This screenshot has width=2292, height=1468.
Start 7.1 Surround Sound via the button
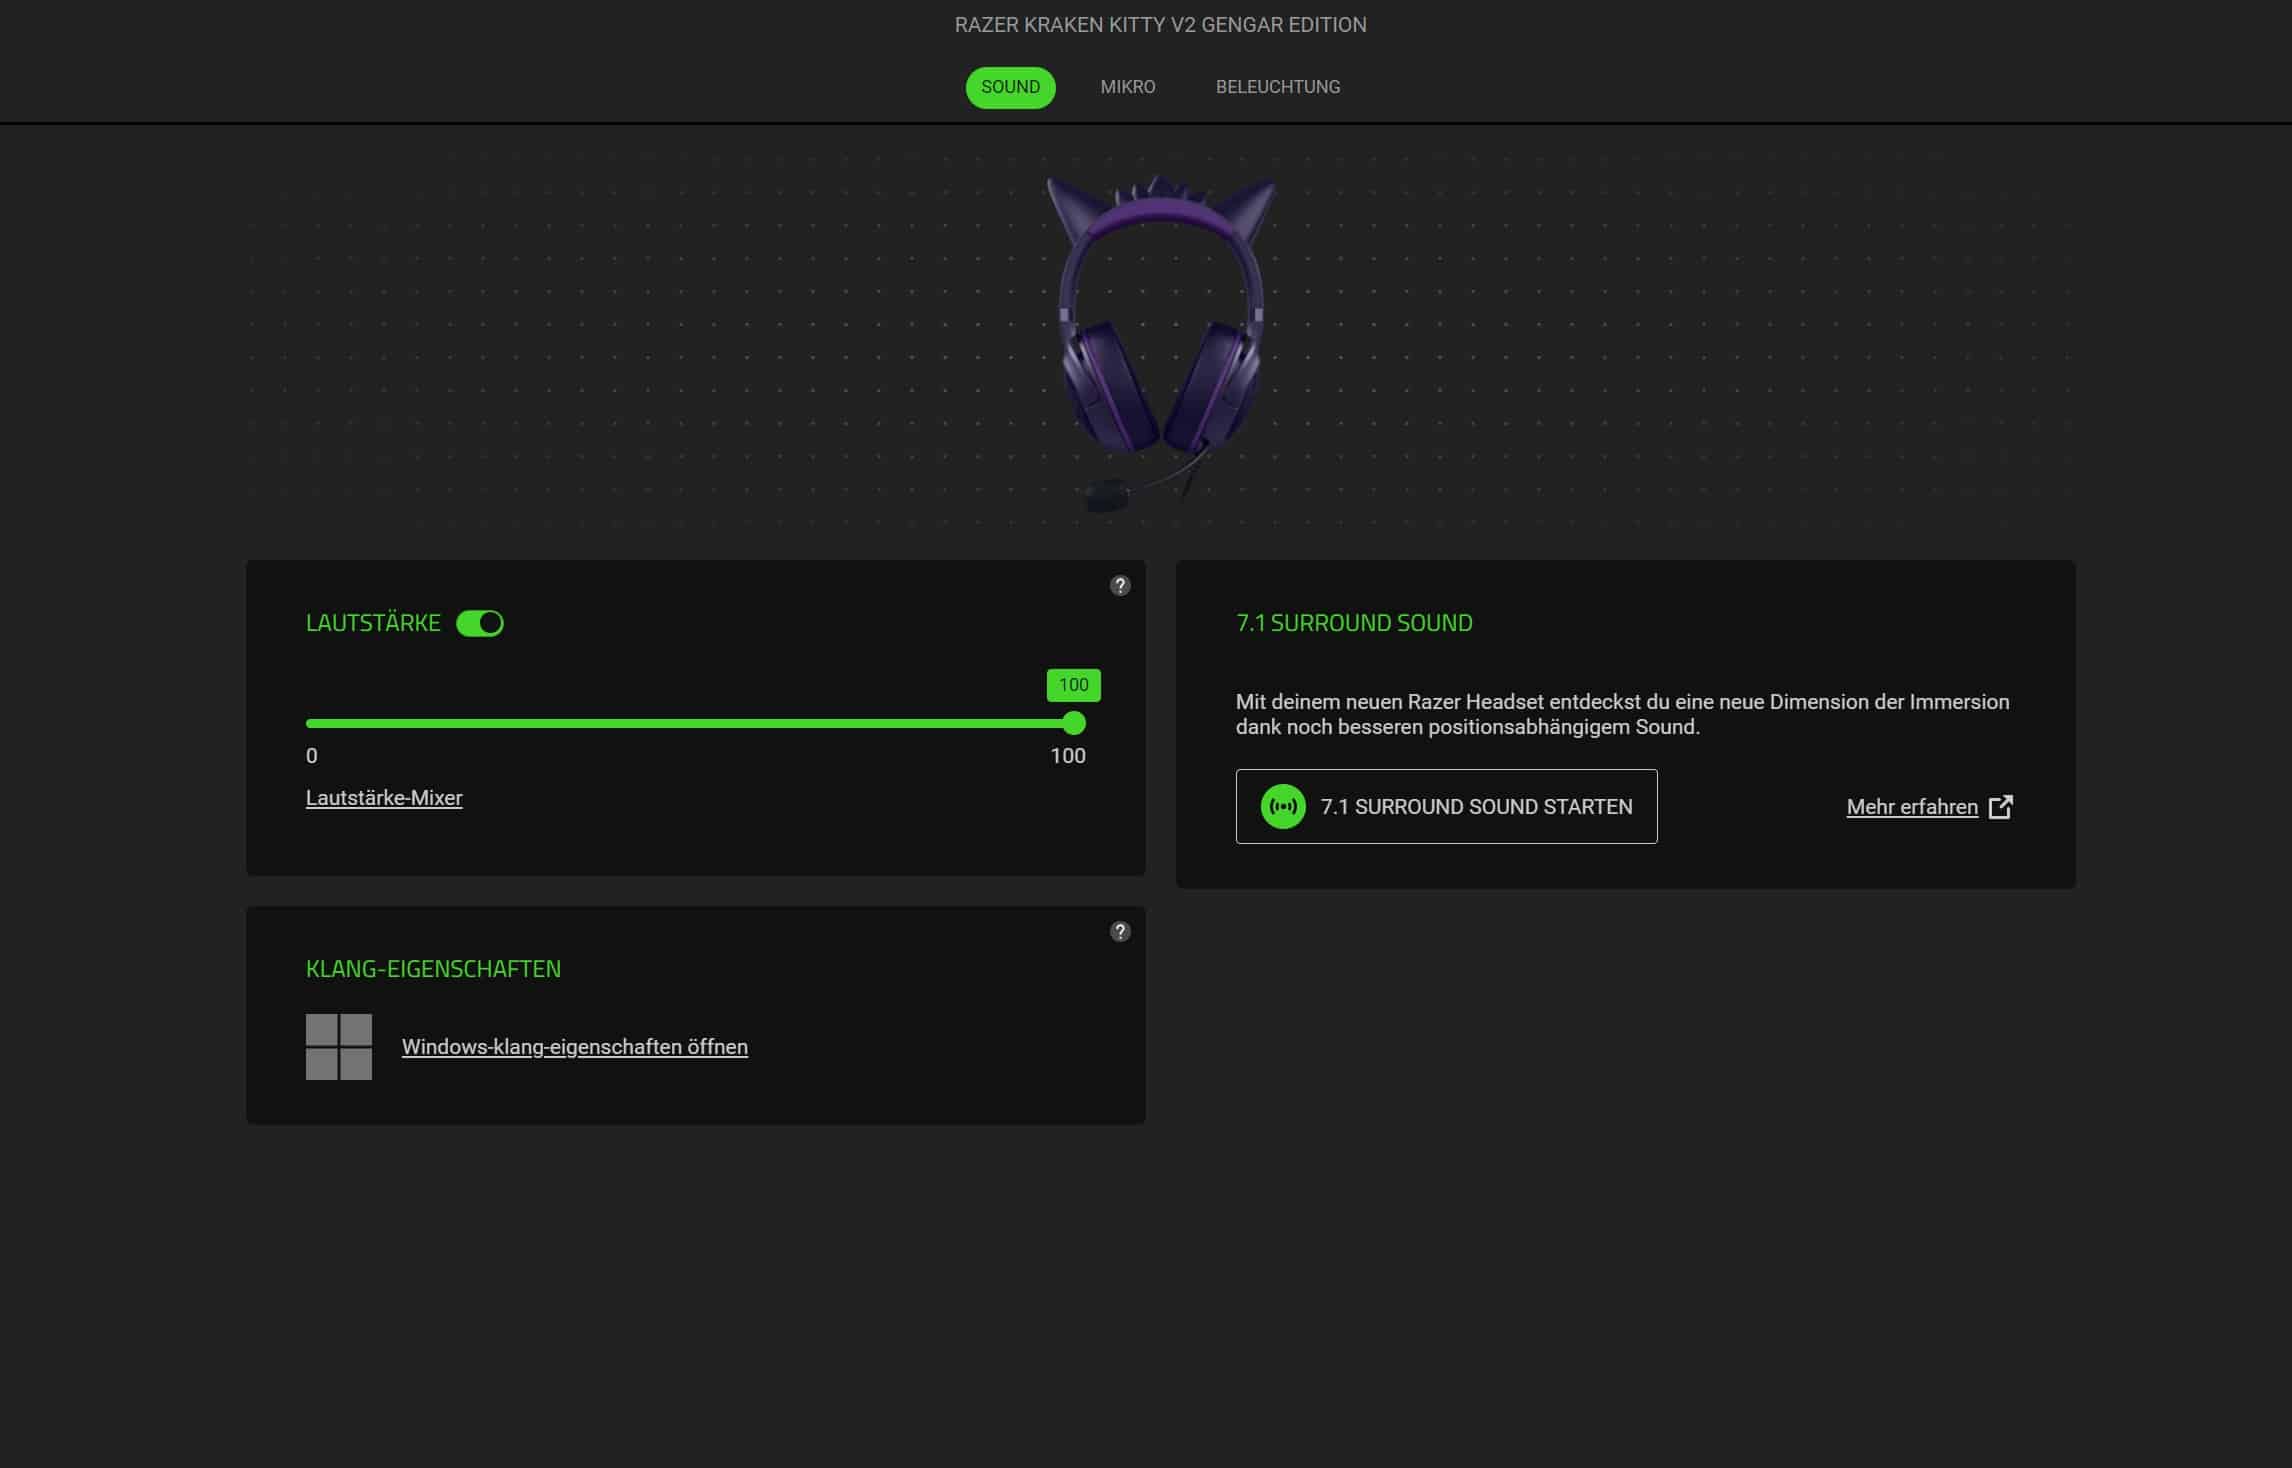pos(1446,807)
